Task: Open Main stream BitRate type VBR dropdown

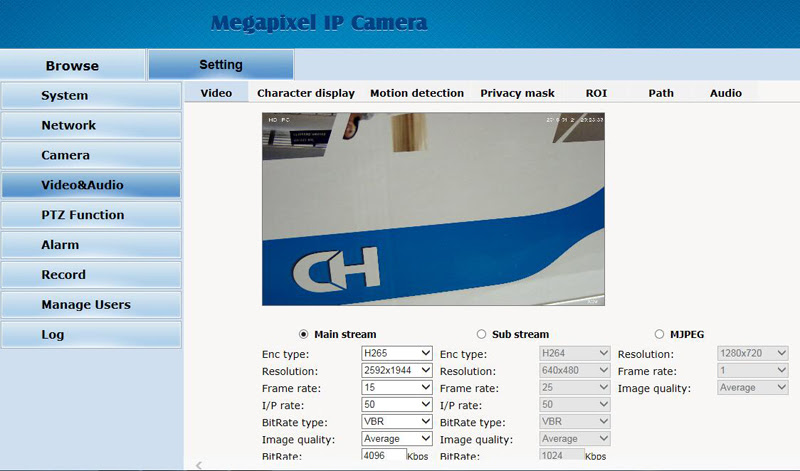Action: point(396,422)
